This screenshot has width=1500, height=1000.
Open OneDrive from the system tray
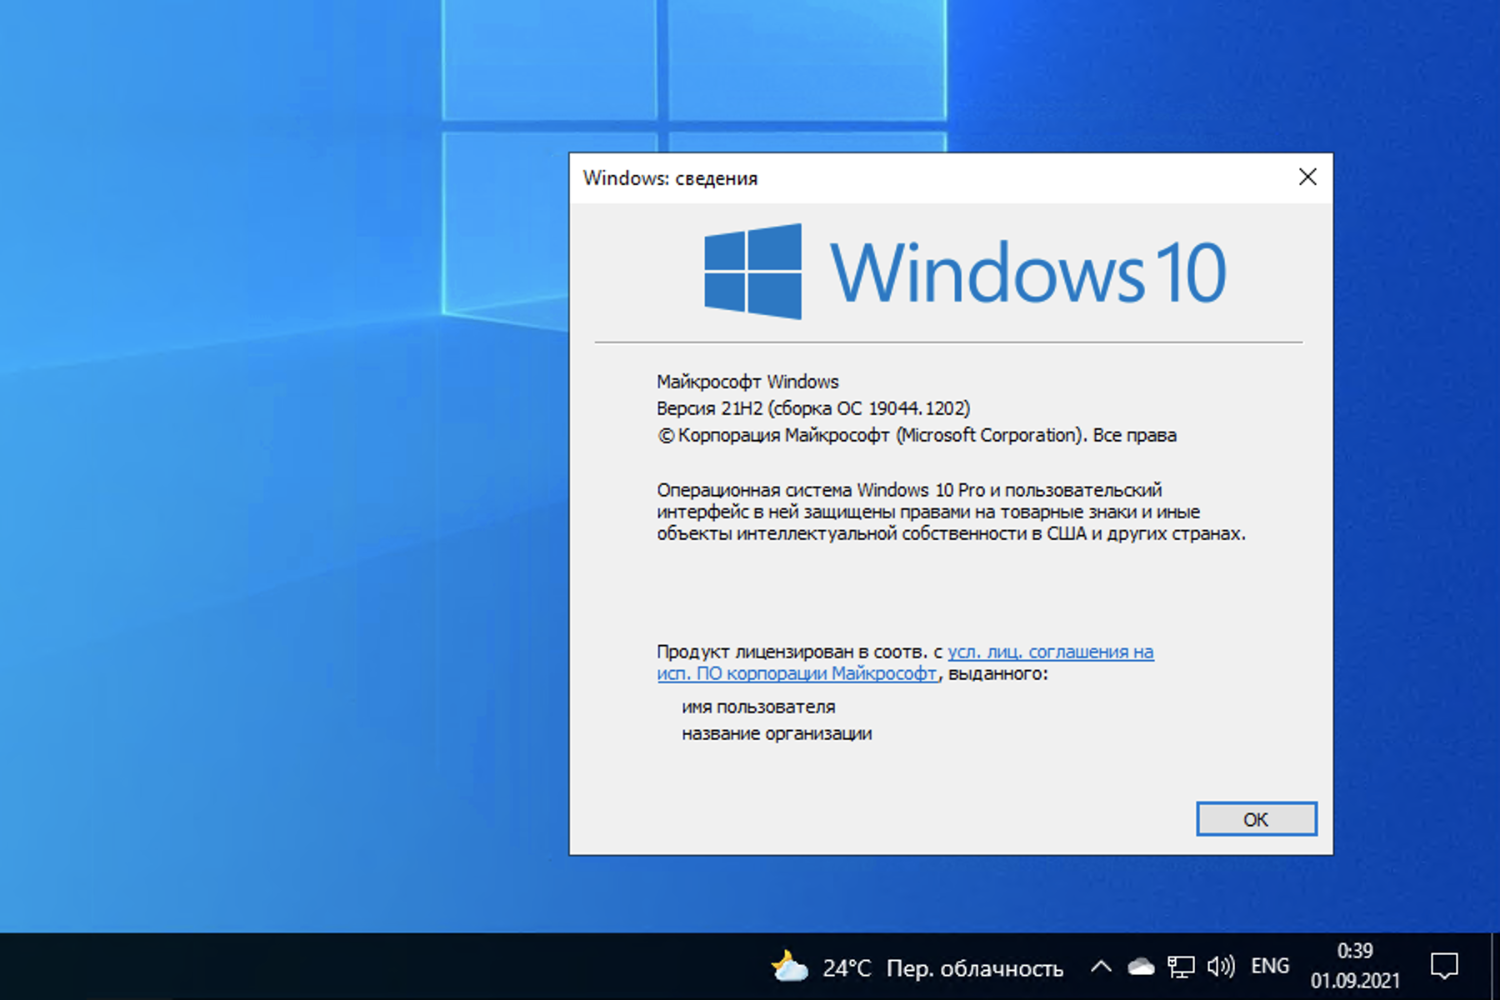click(x=1141, y=966)
